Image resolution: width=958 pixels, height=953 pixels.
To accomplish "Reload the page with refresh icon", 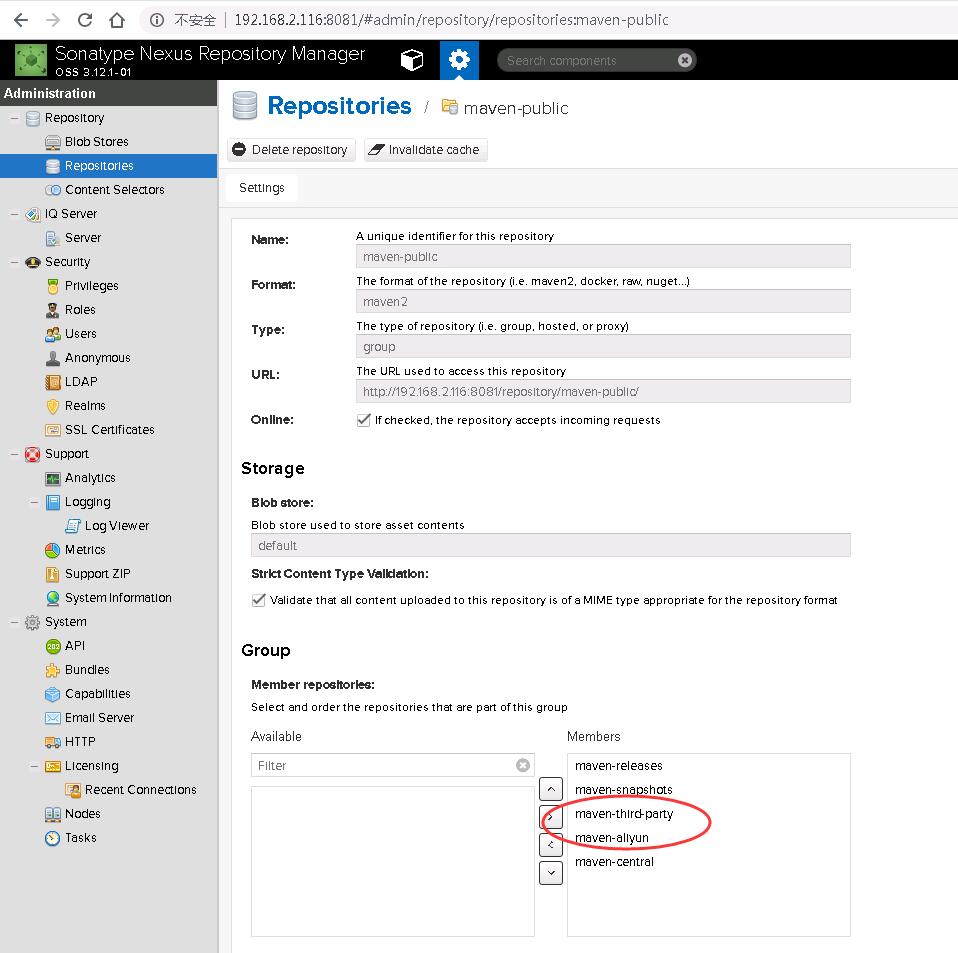I will [85, 20].
